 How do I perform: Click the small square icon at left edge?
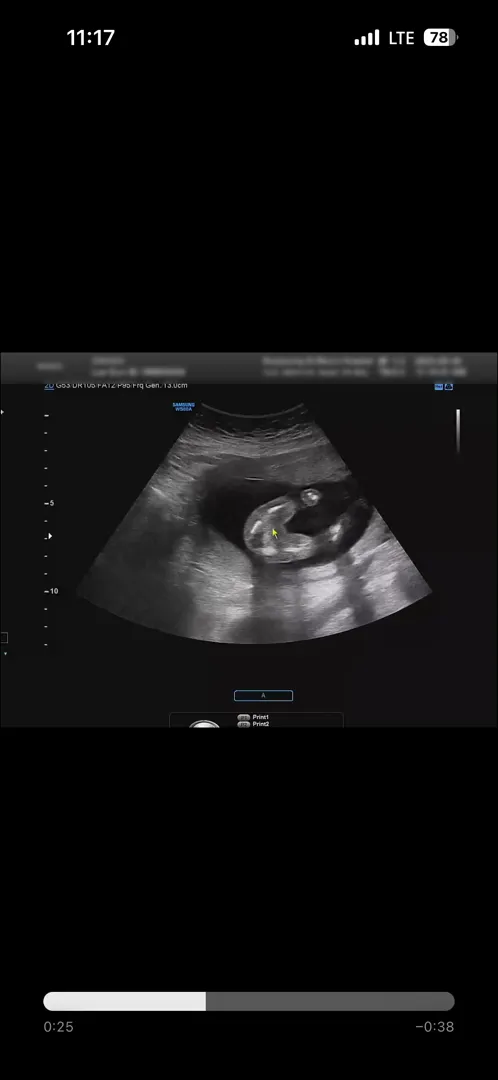[3, 638]
